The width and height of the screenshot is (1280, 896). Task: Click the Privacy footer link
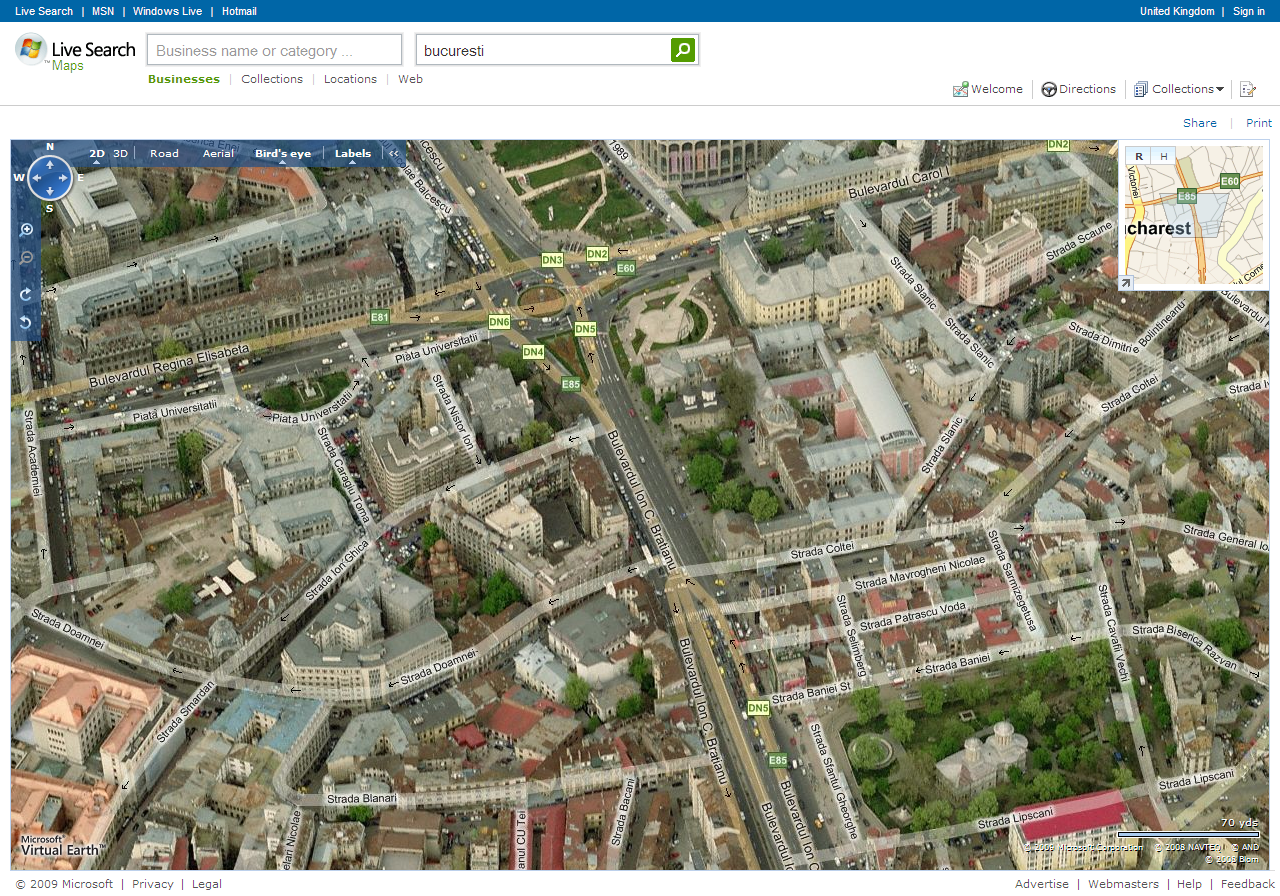[153, 884]
